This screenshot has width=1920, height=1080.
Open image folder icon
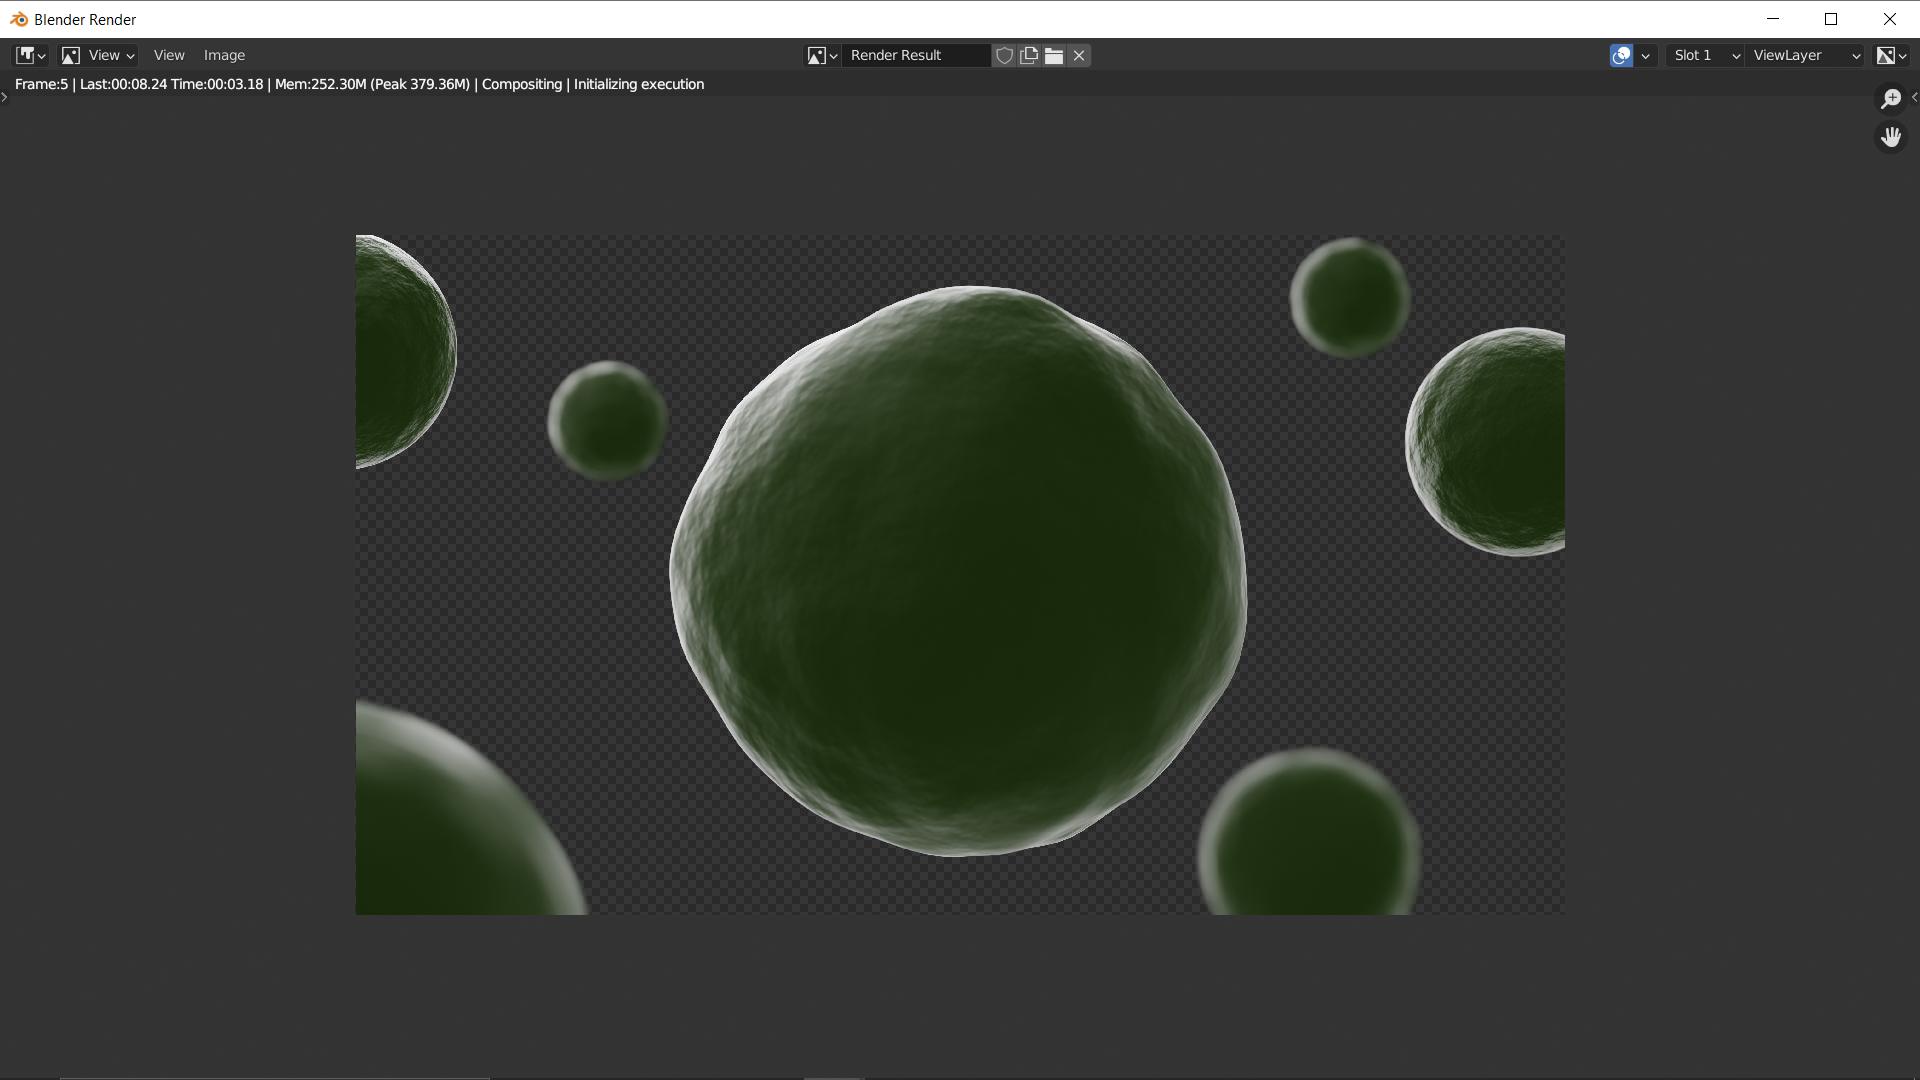(1054, 55)
